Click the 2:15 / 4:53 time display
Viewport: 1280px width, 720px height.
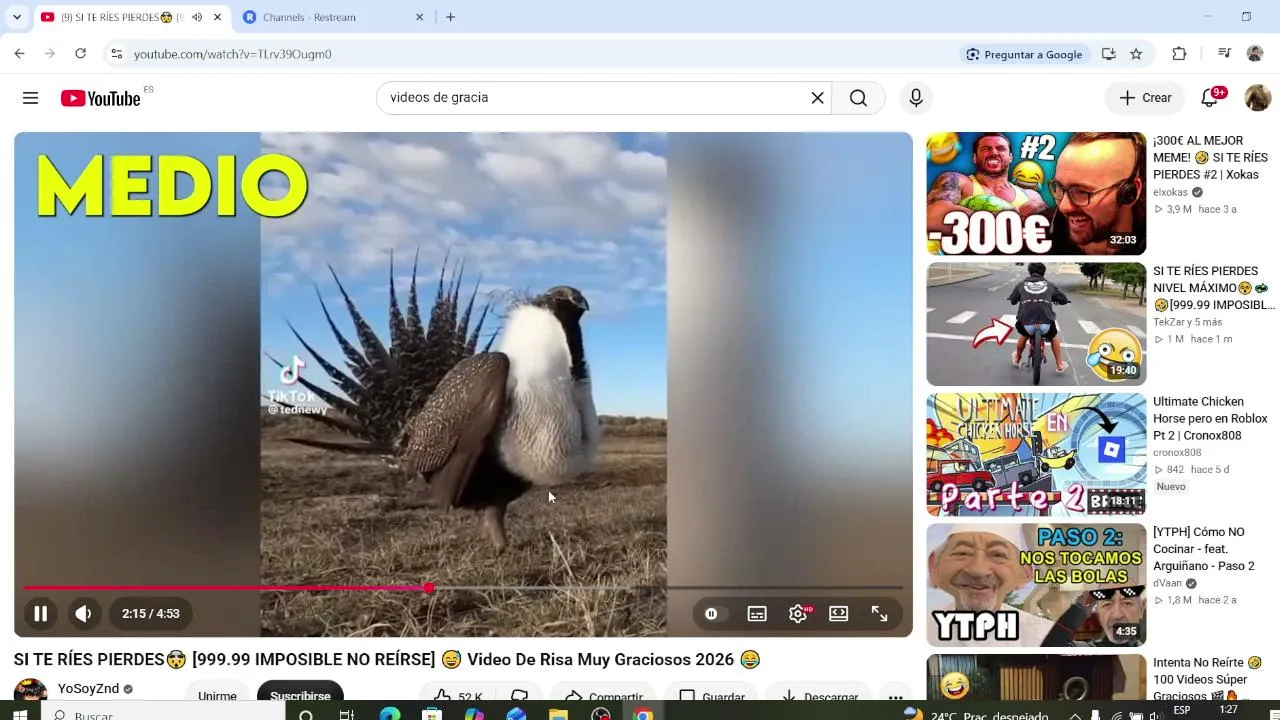pyautogui.click(x=151, y=614)
